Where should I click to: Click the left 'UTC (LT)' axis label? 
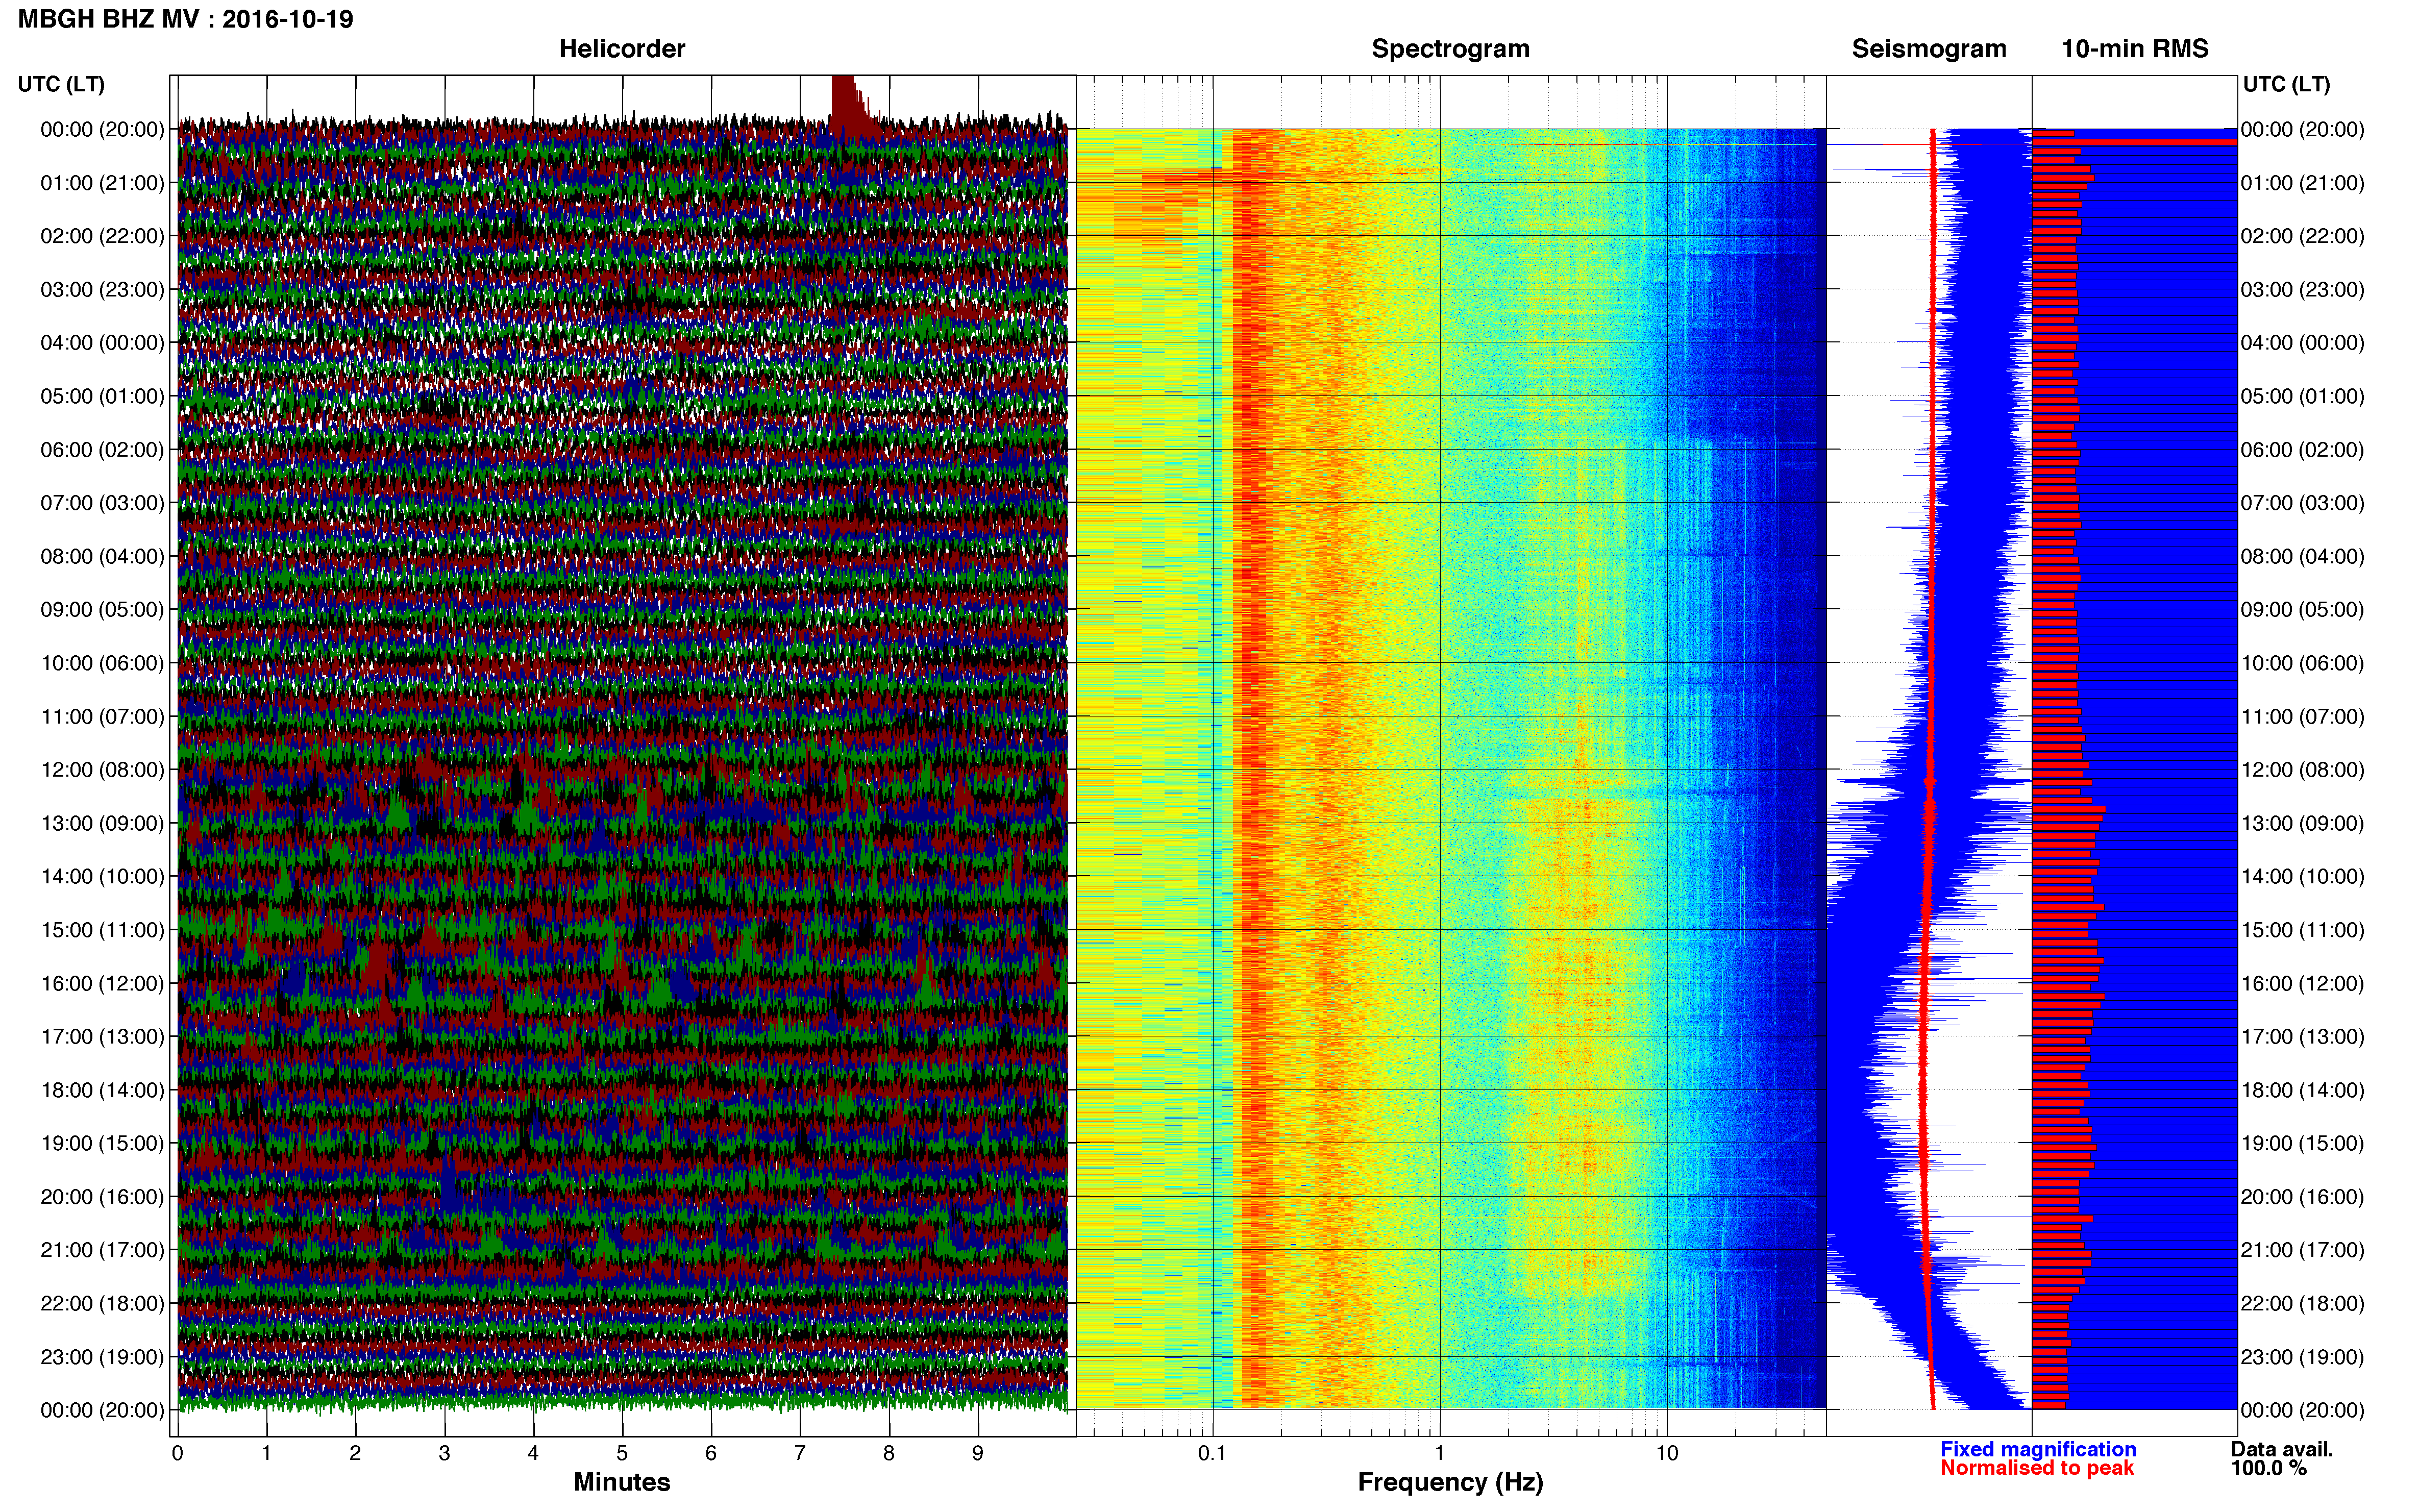pyautogui.click(x=61, y=84)
